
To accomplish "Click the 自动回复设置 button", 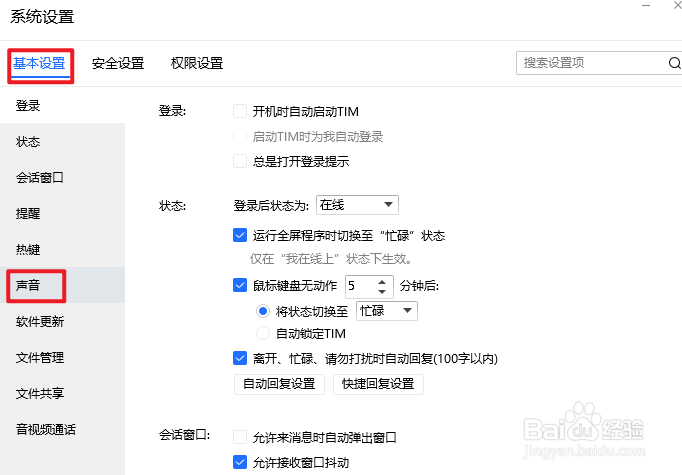I will point(279,384).
